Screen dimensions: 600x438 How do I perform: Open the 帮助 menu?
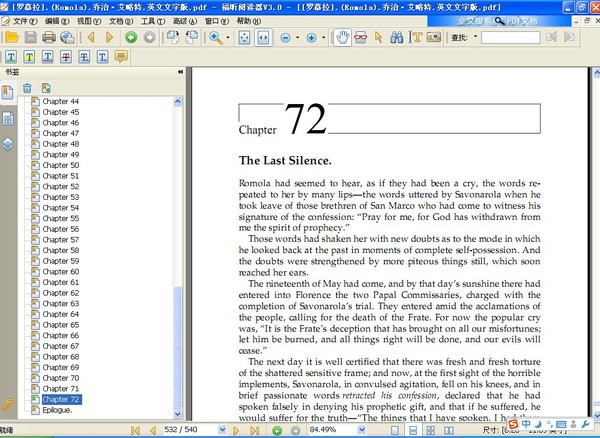click(x=249, y=21)
